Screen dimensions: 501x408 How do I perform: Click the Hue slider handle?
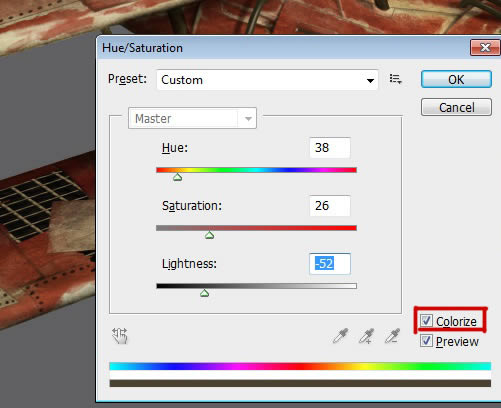(178, 177)
